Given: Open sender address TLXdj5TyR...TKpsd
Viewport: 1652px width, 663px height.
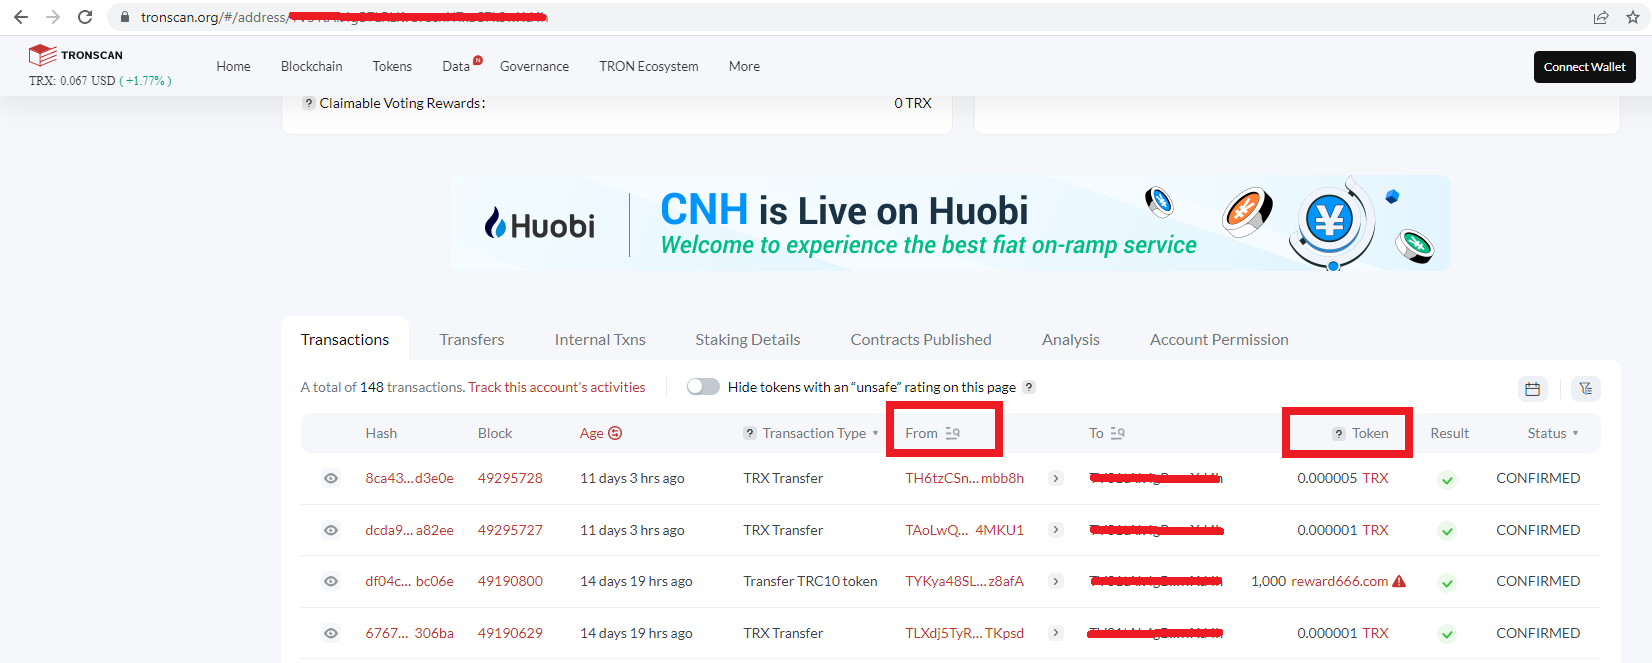Looking at the screenshot, I should pos(964,633).
